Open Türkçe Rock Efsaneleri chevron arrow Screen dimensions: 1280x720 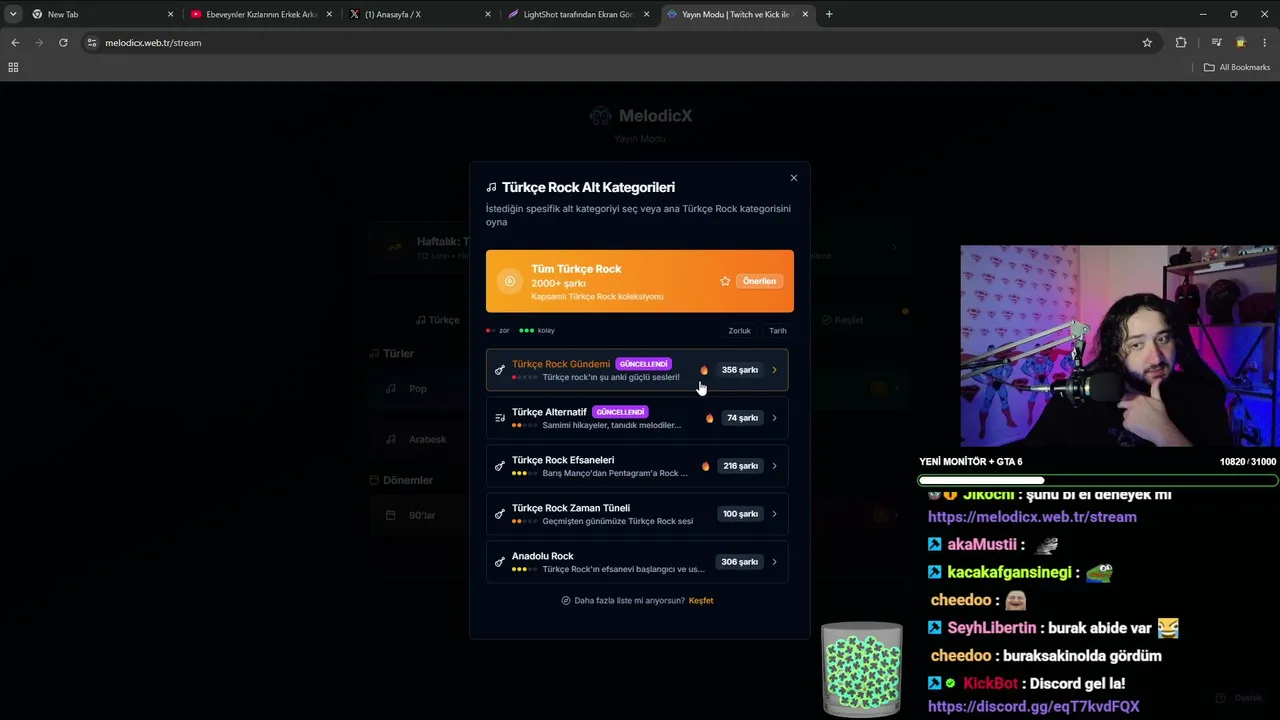[x=774, y=466]
